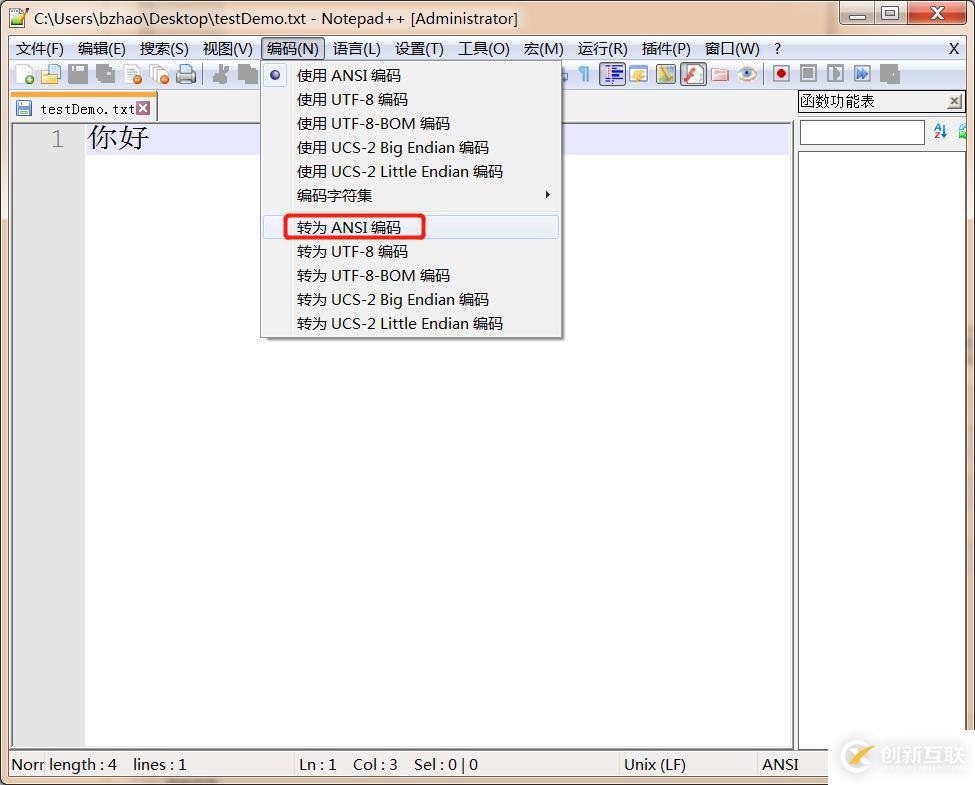Image resolution: width=975 pixels, height=785 pixels.
Task: Close the testDemo.txt tab
Action: 143,108
